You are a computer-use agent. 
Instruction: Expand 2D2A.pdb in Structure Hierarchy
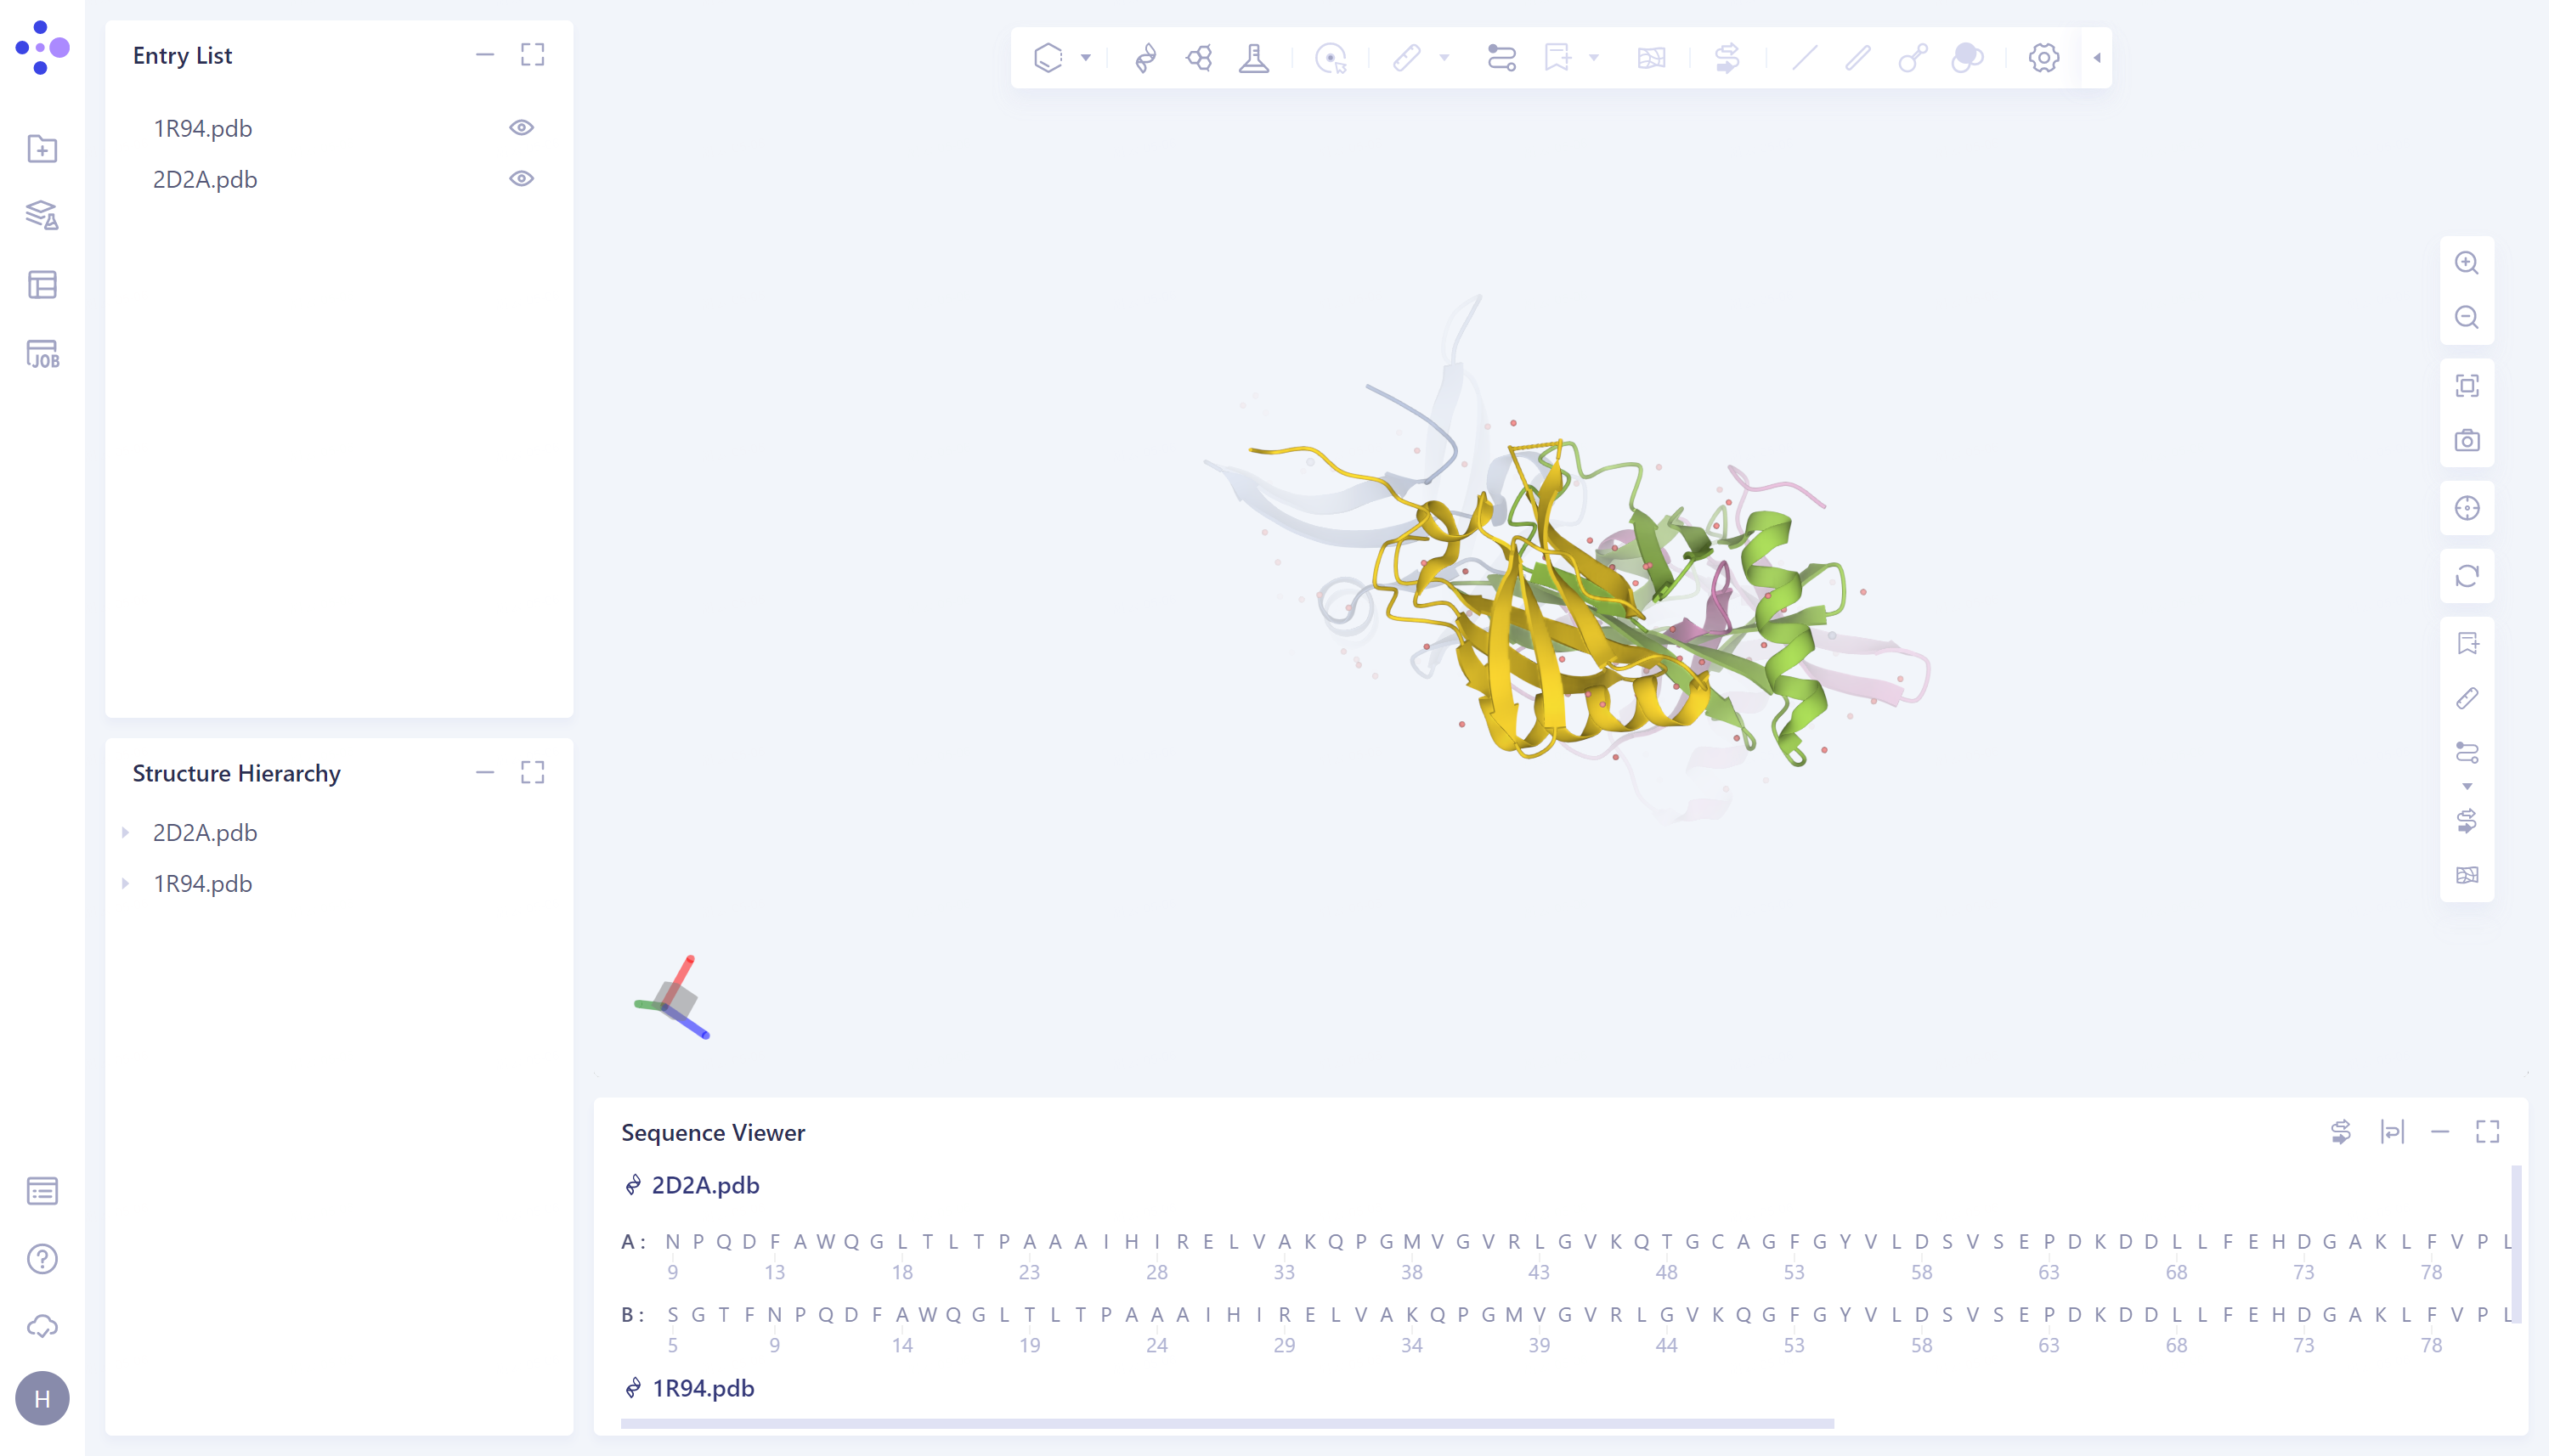[x=126, y=832]
